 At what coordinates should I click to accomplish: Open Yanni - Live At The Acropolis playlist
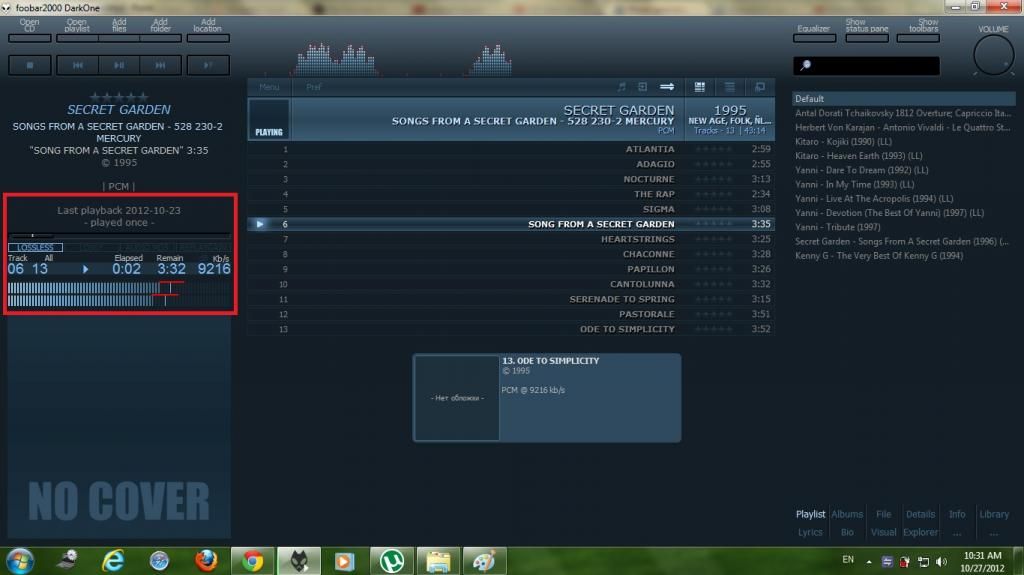(x=874, y=199)
